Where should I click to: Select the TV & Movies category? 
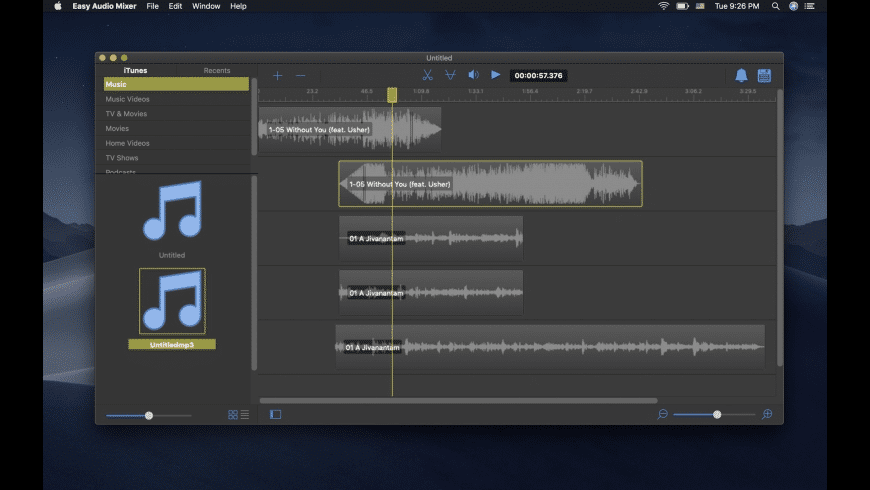(126, 114)
